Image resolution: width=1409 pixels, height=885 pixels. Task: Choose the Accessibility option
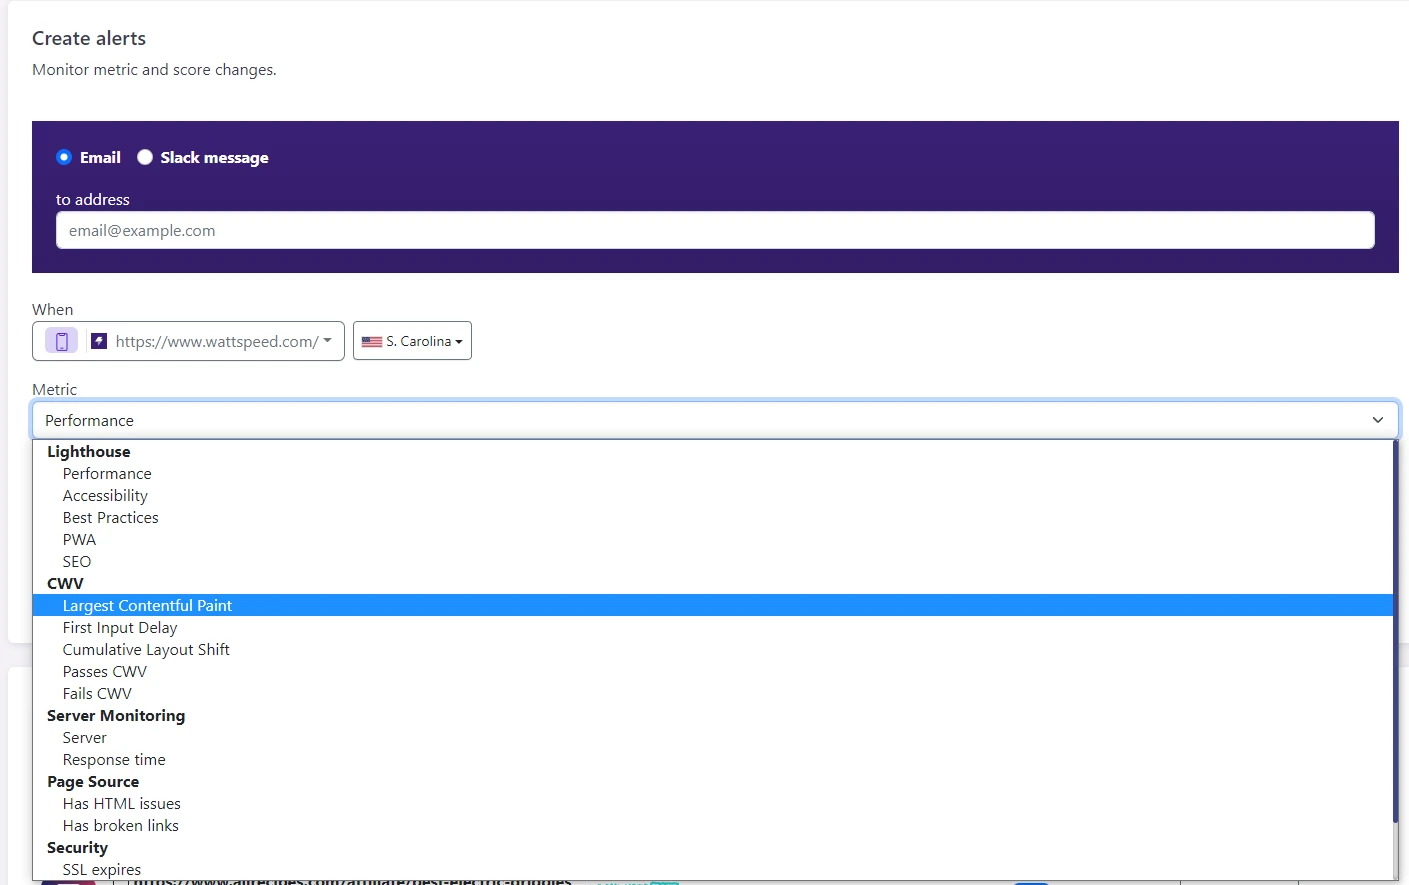click(713, 496)
